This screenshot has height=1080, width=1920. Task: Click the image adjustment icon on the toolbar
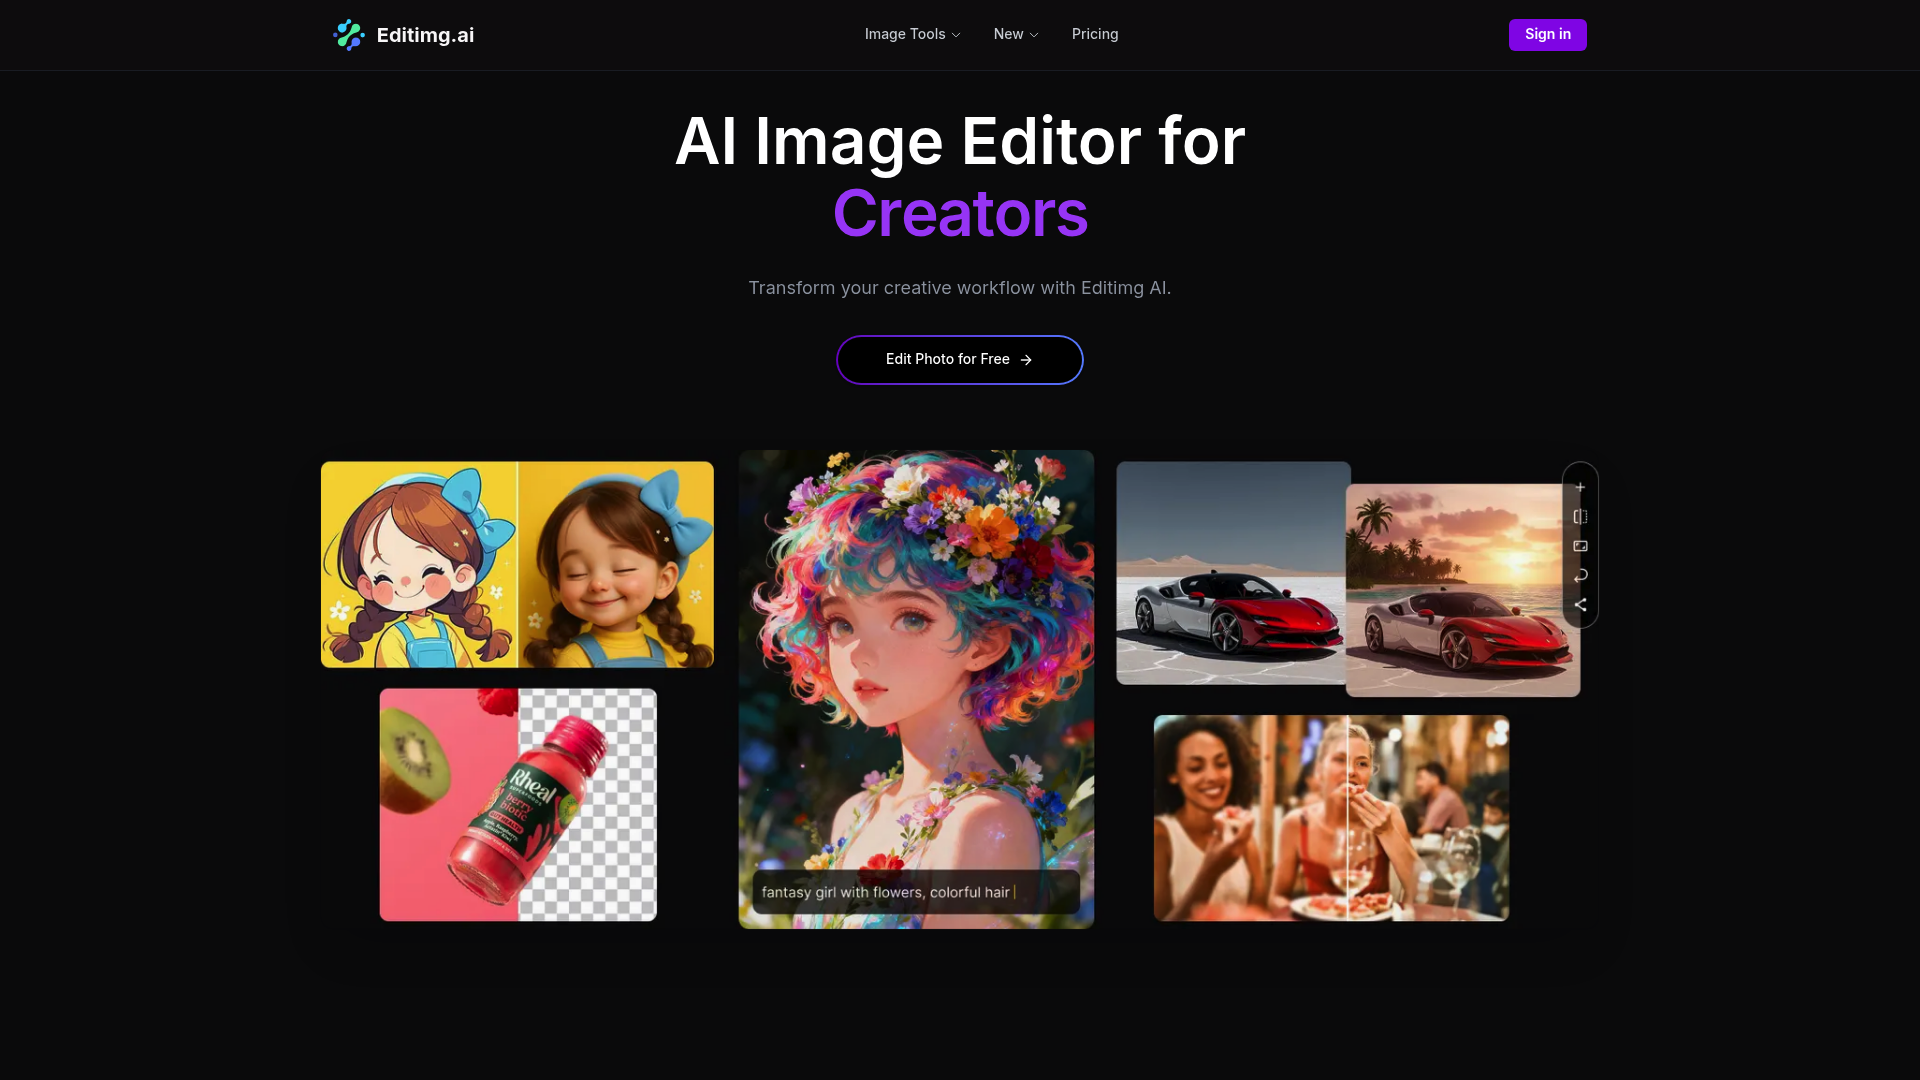[1581, 546]
